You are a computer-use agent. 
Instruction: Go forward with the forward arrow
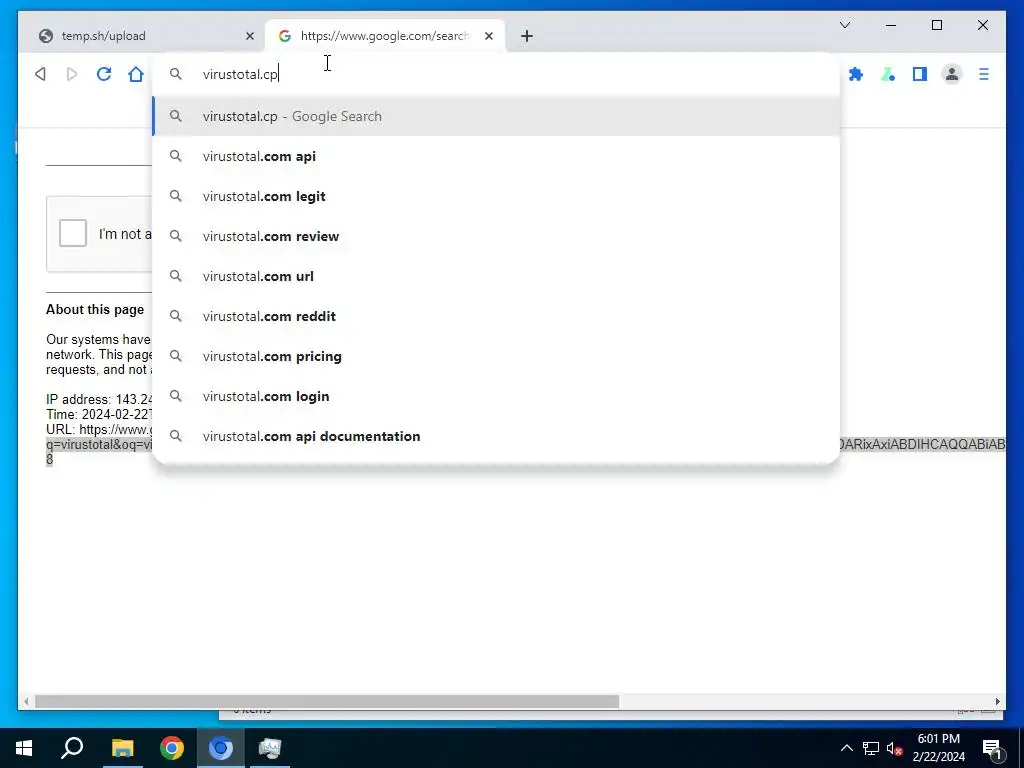72,74
